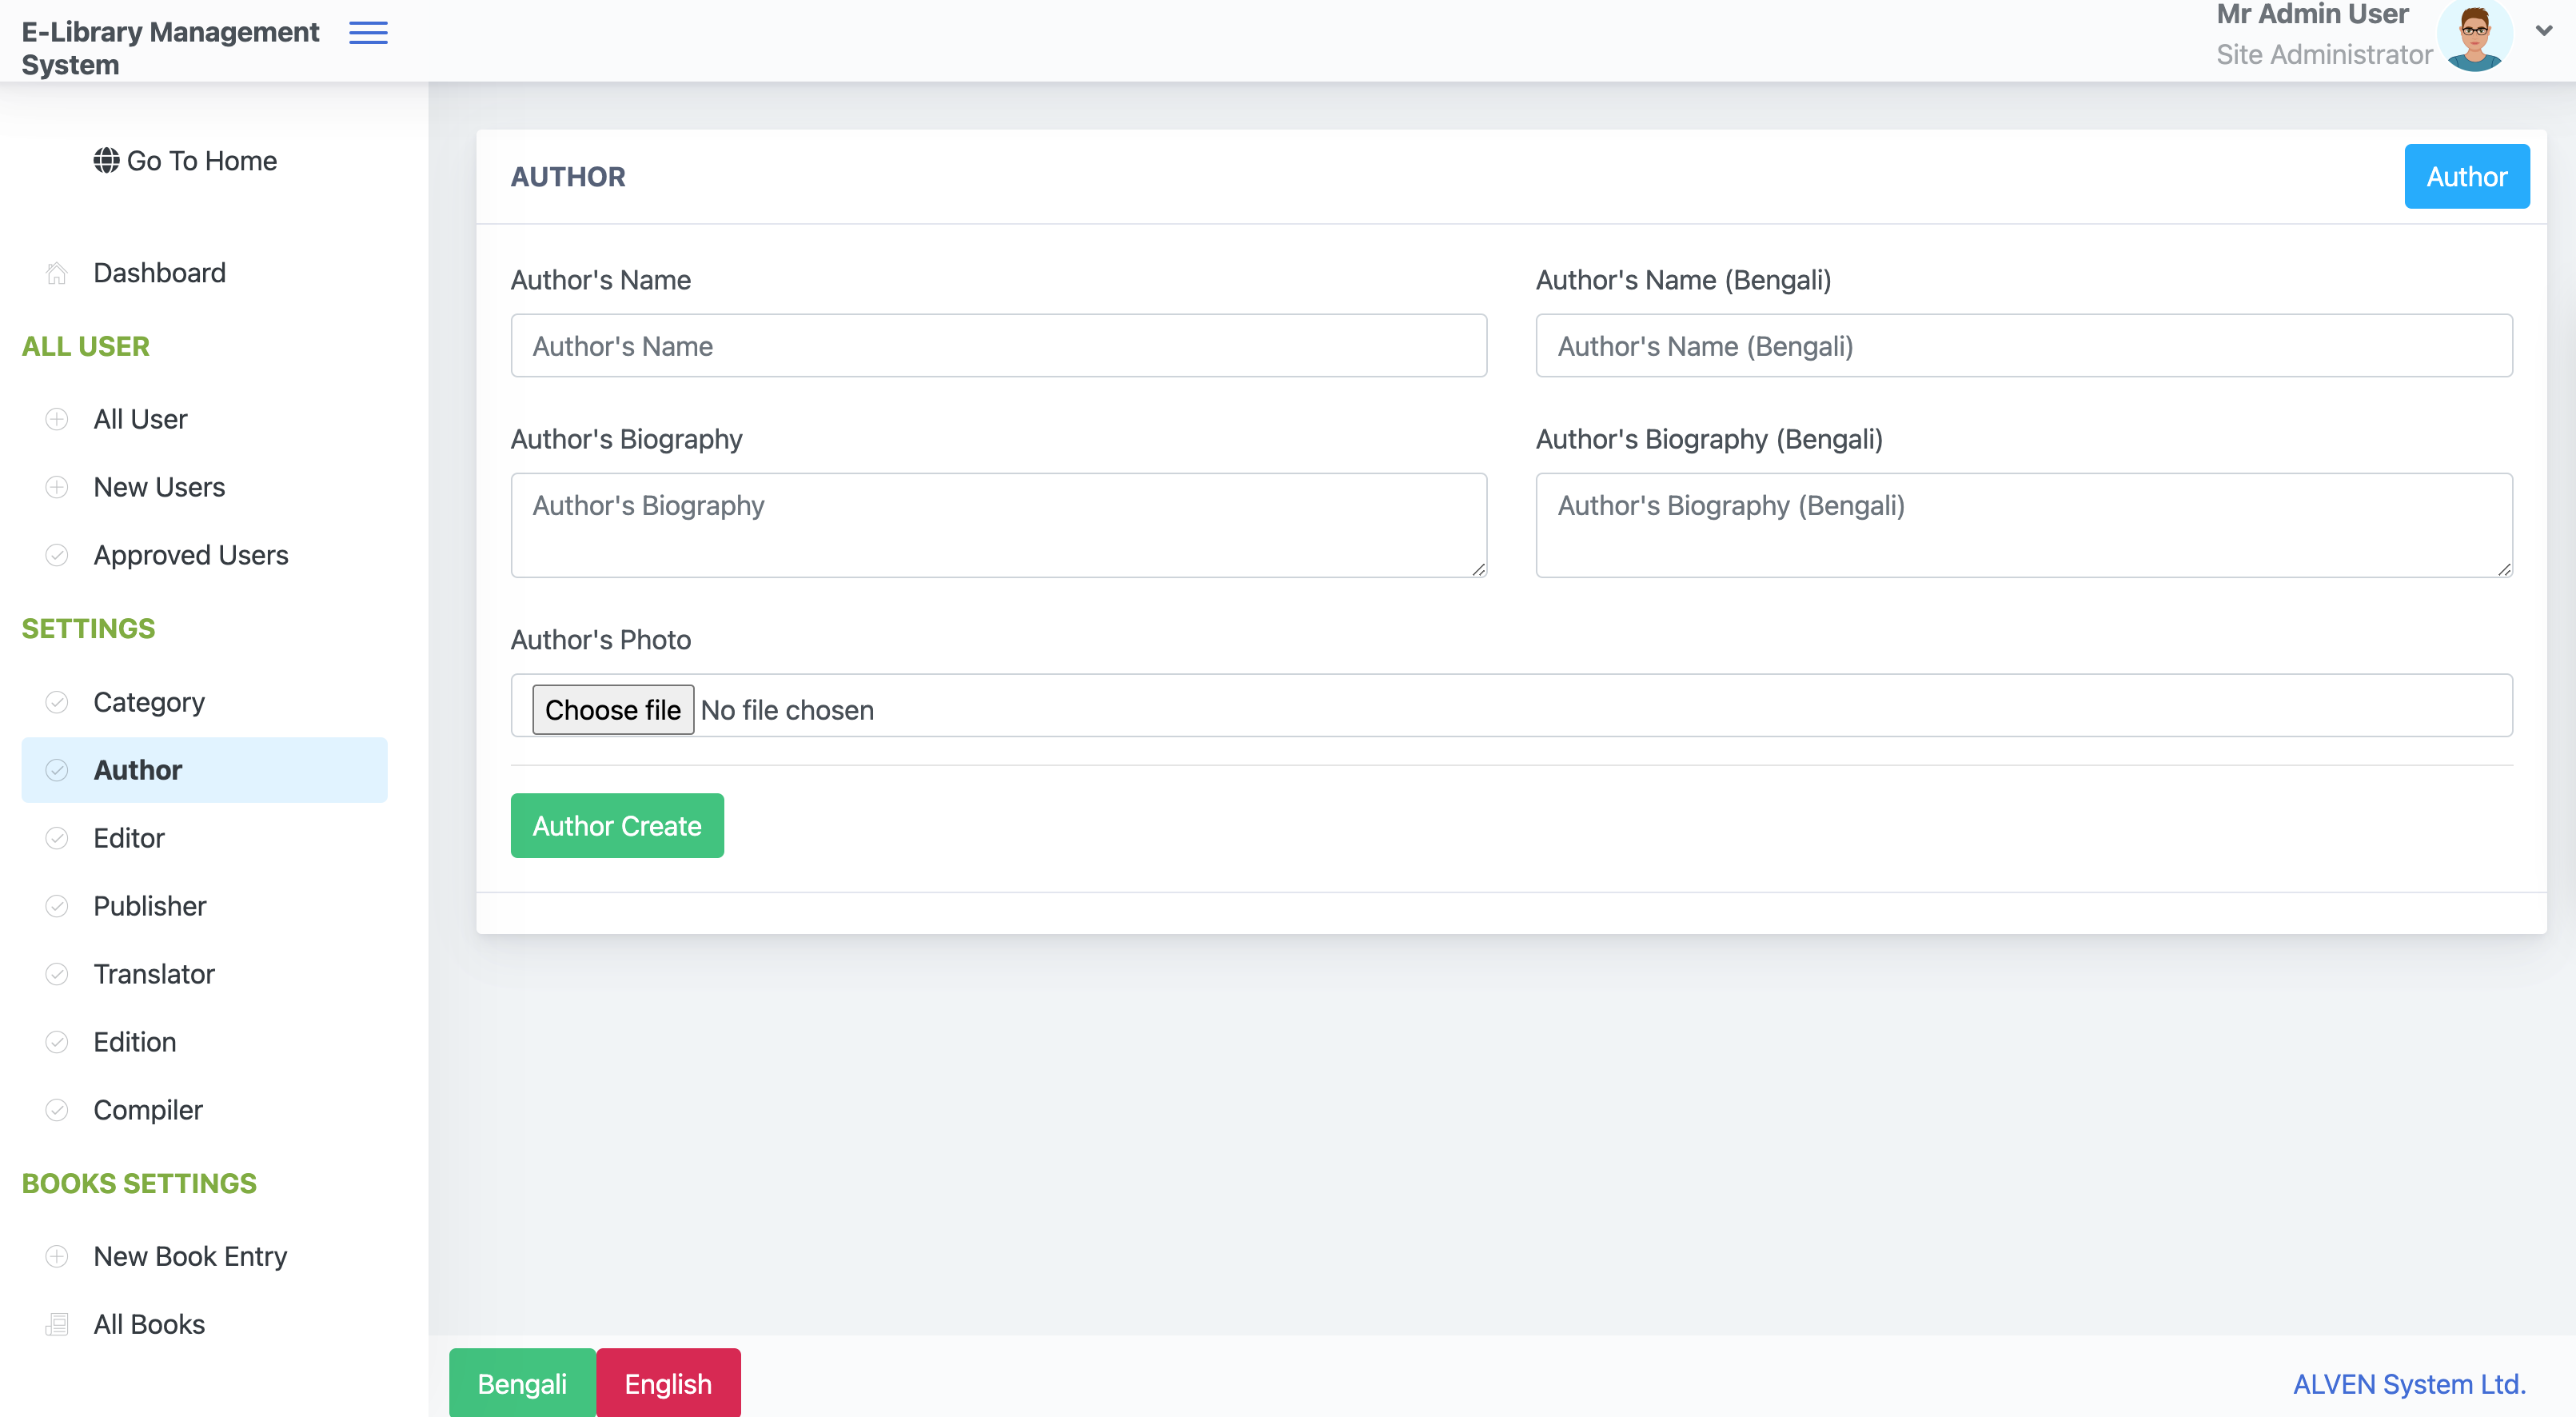Switch language to Bengali
Image resolution: width=2576 pixels, height=1417 pixels.
tap(522, 1383)
